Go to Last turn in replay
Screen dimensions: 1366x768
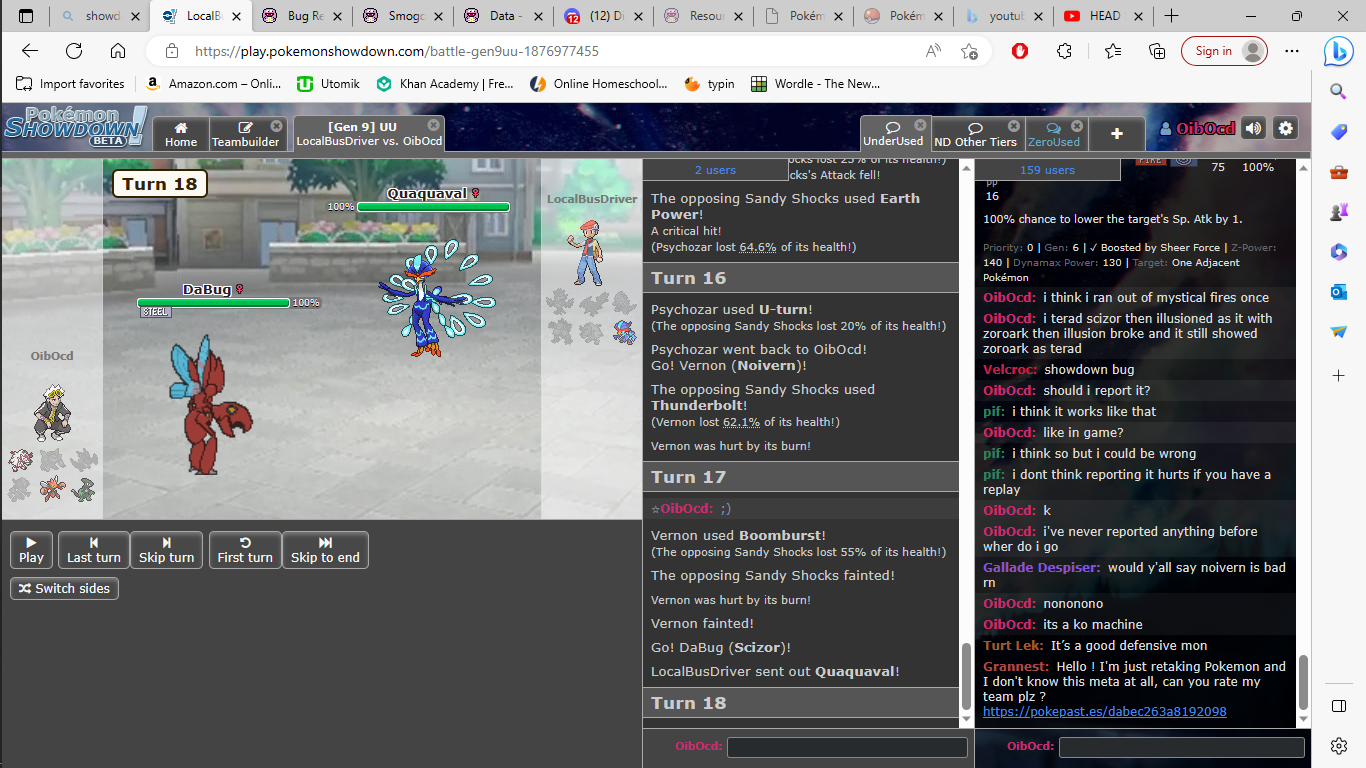click(x=94, y=550)
